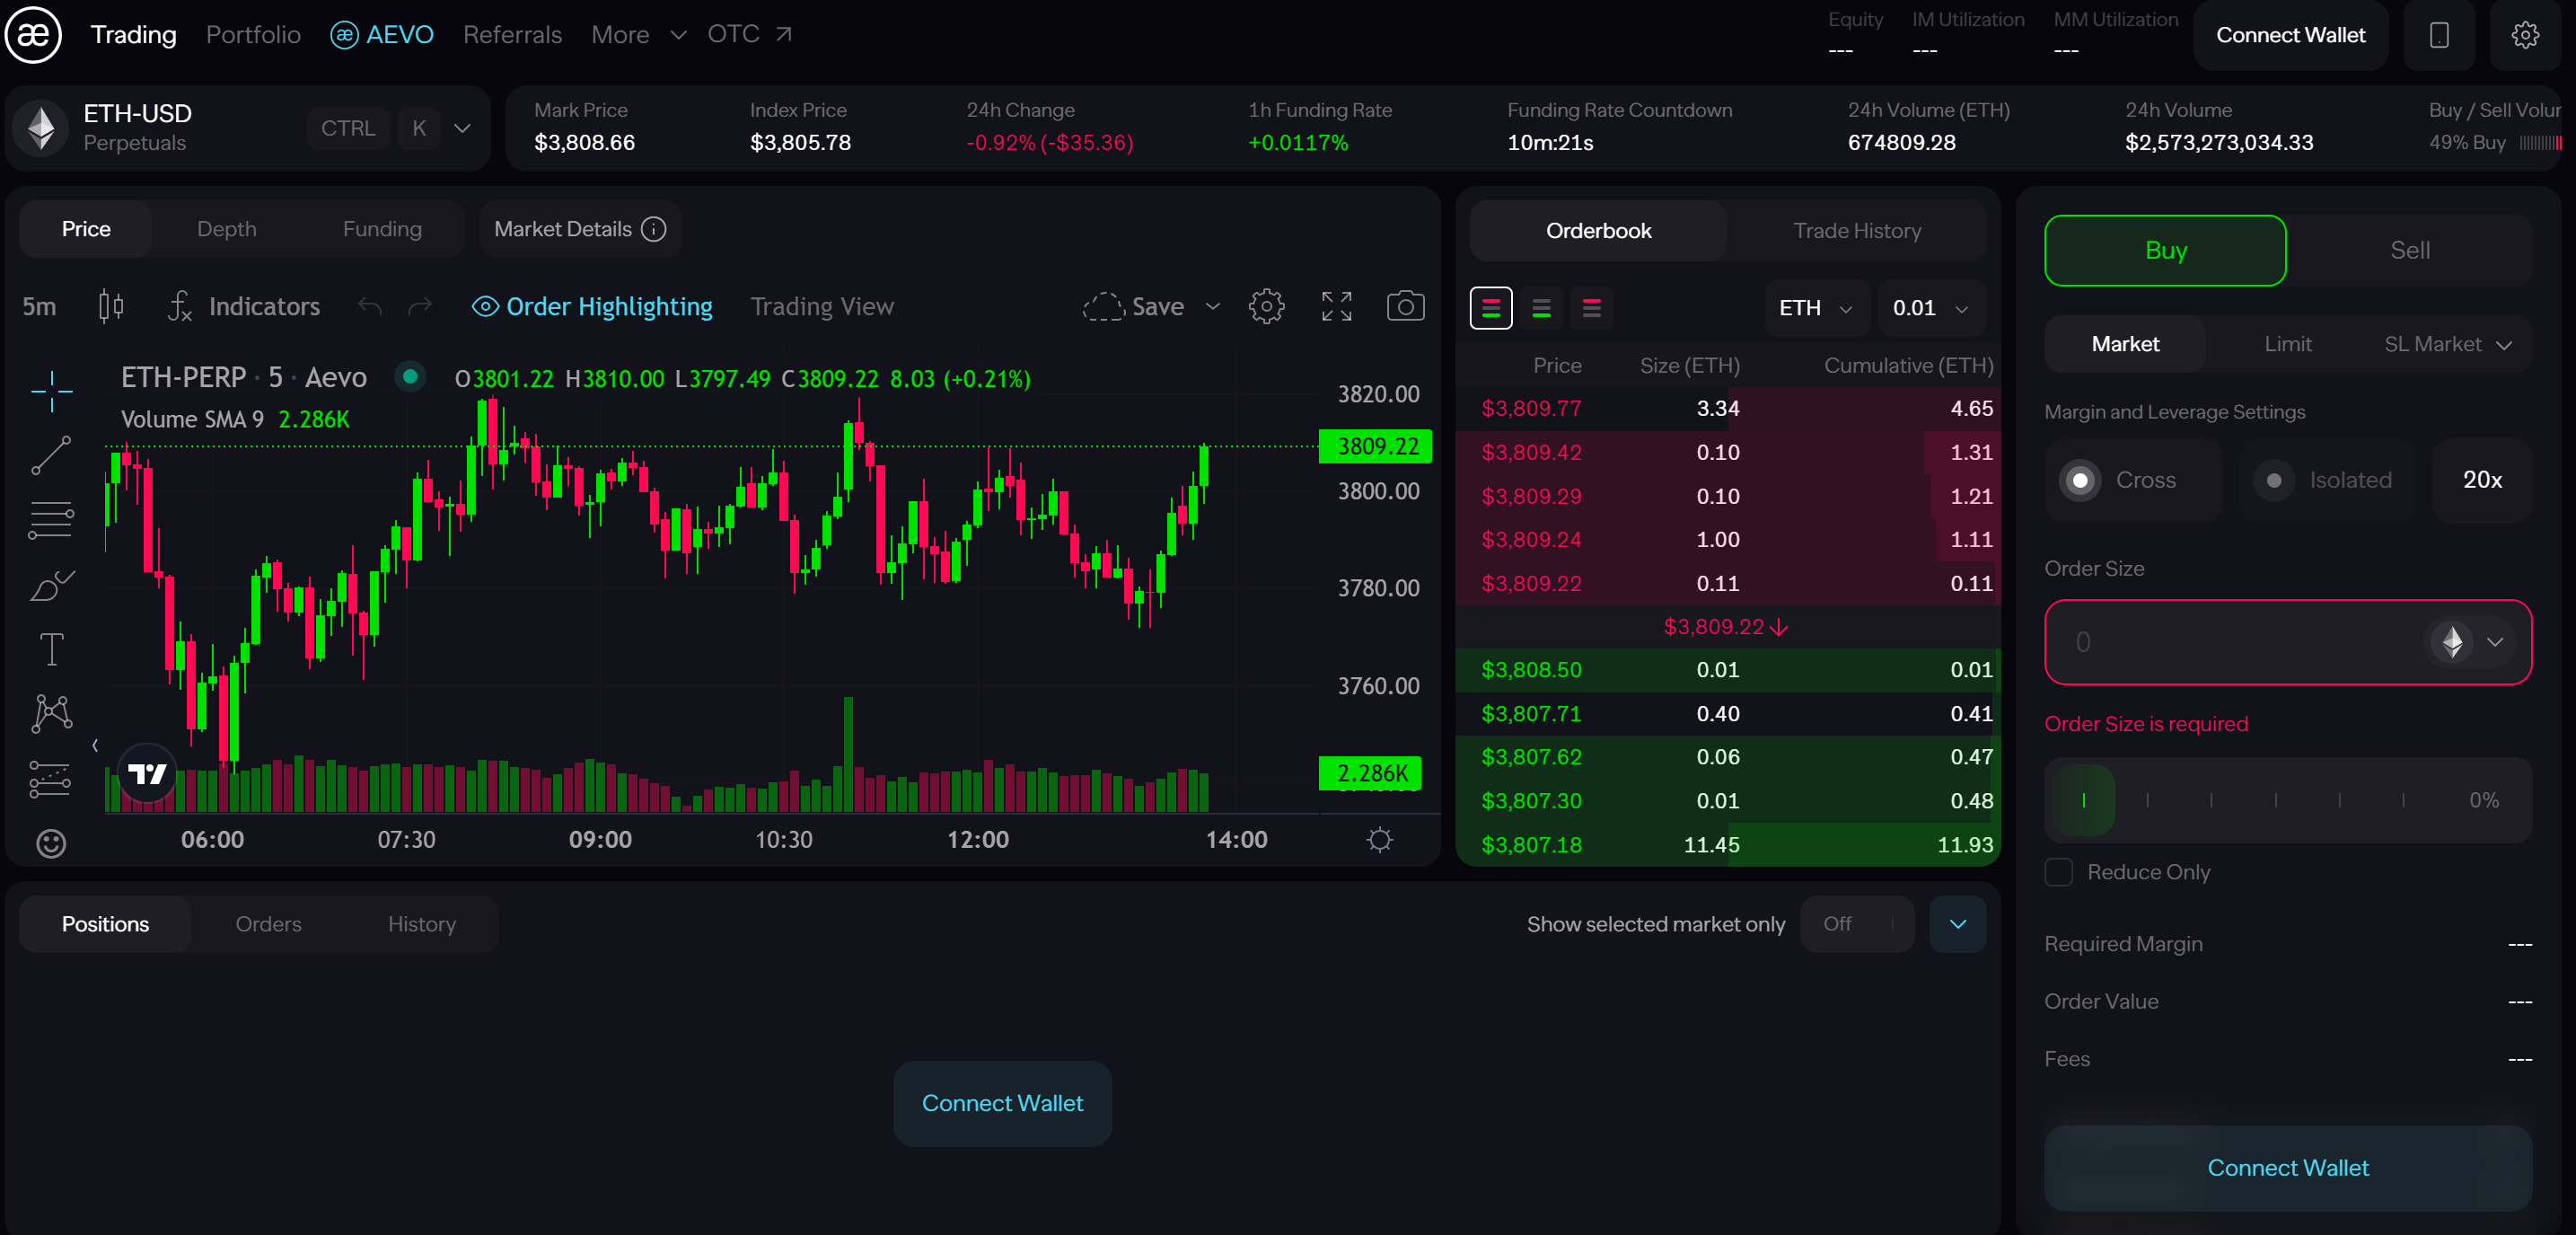Screen dimensions: 2576x1235
Task: Switch to Trade History tab
Action: [1856, 231]
